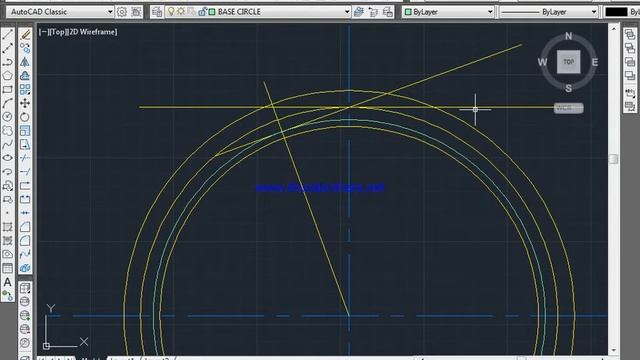The width and height of the screenshot is (640, 360).
Task: Select the Line draw tool
Action: tap(7, 35)
